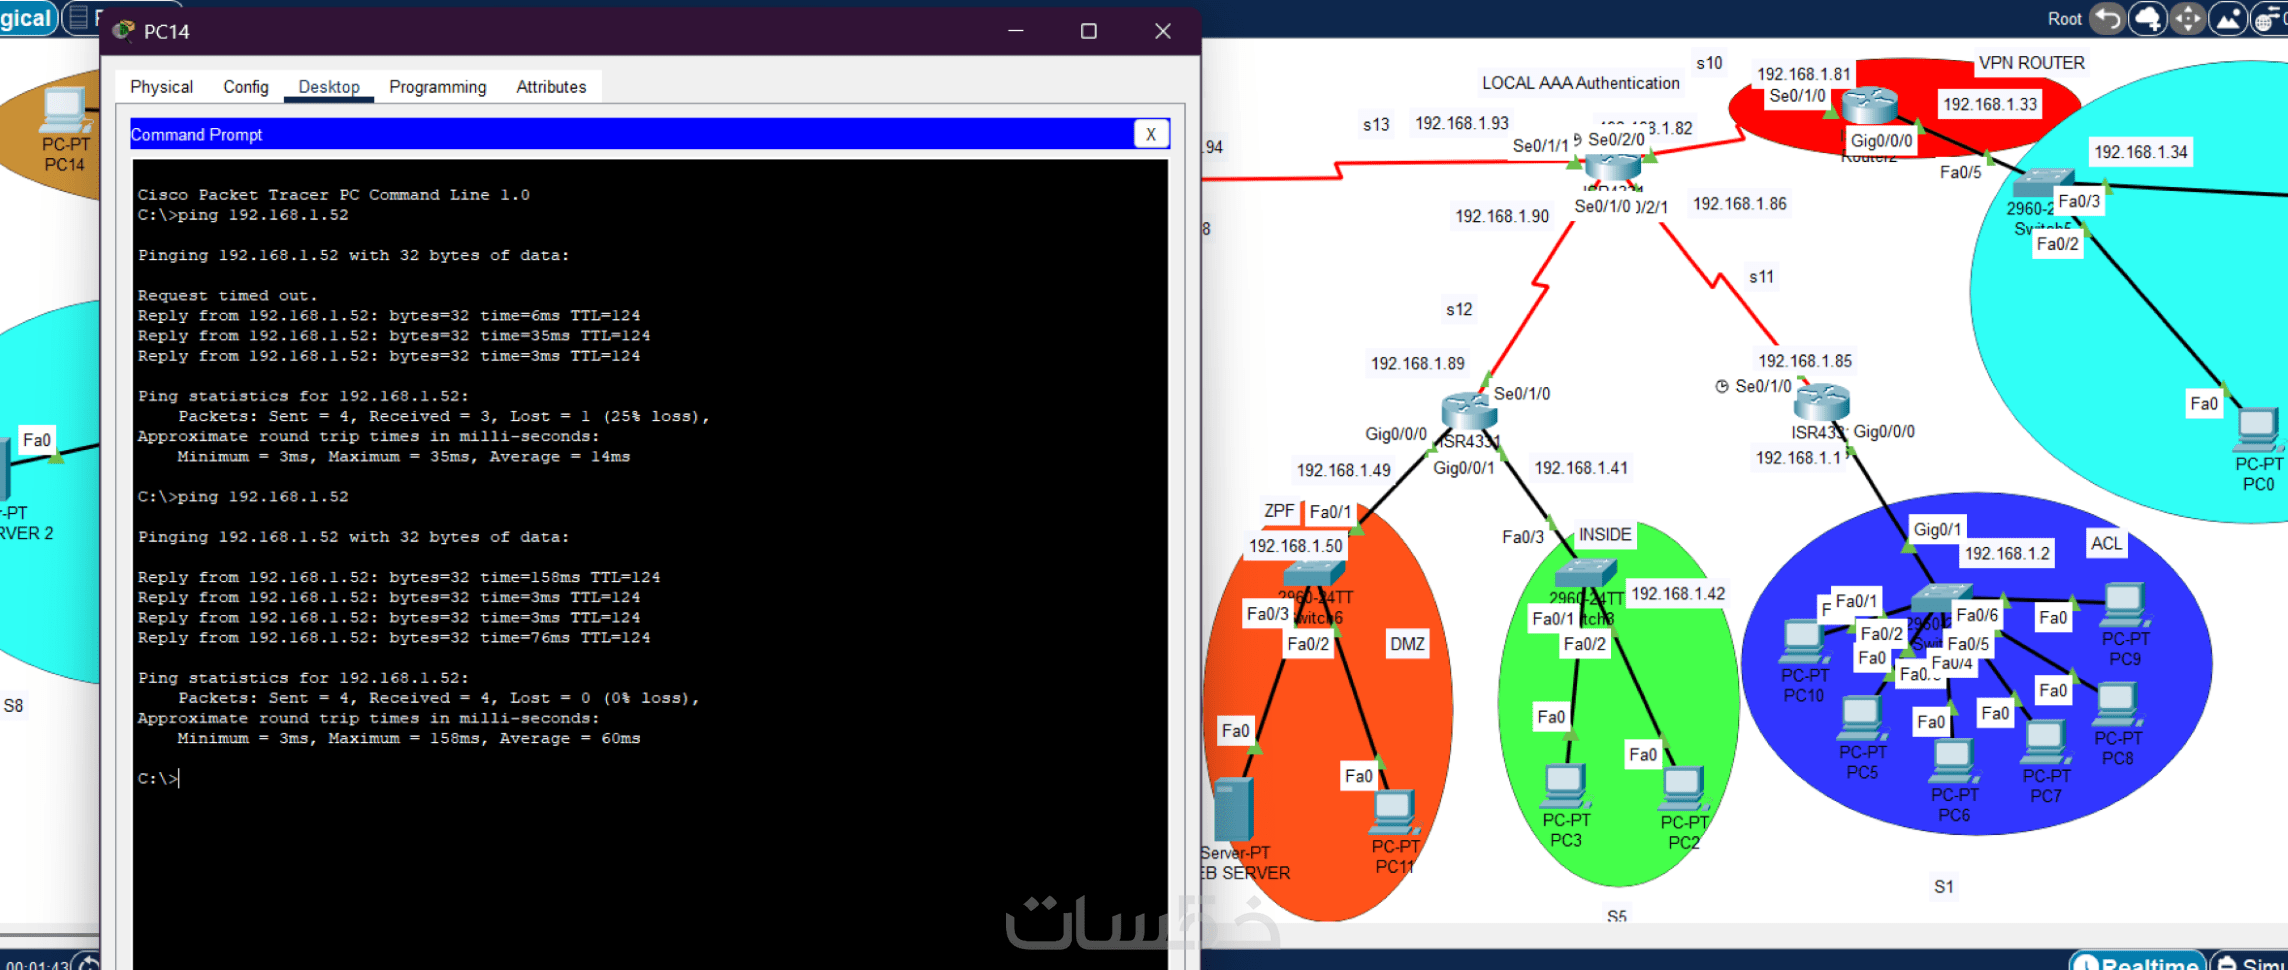The width and height of the screenshot is (2288, 970).
Task: Select the PC8 computer icon
Action: coord(2116,706)
